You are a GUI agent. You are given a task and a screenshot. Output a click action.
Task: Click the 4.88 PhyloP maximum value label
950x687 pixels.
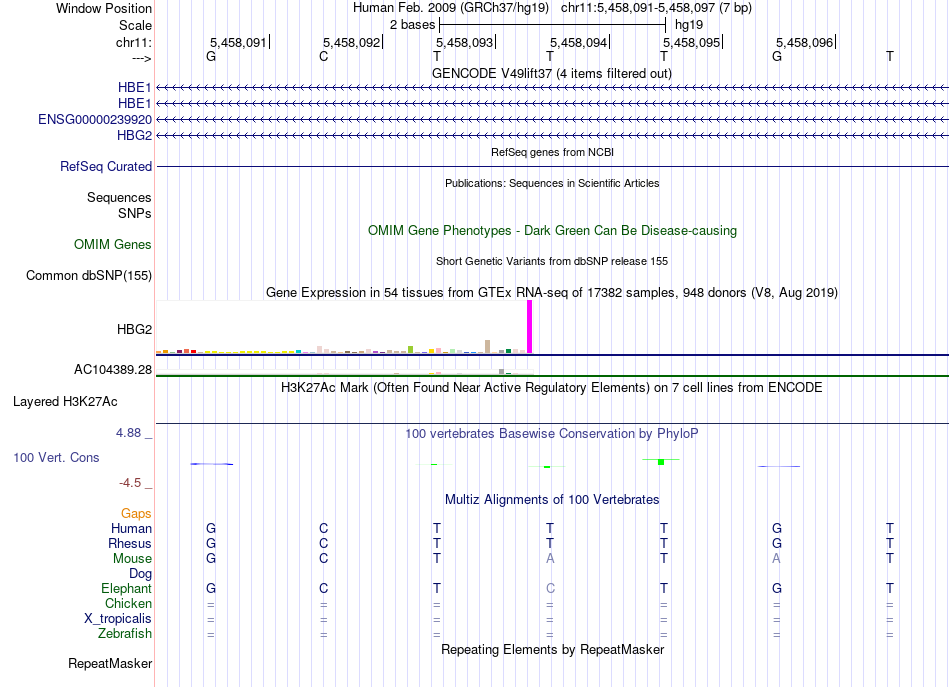(128, 433)
